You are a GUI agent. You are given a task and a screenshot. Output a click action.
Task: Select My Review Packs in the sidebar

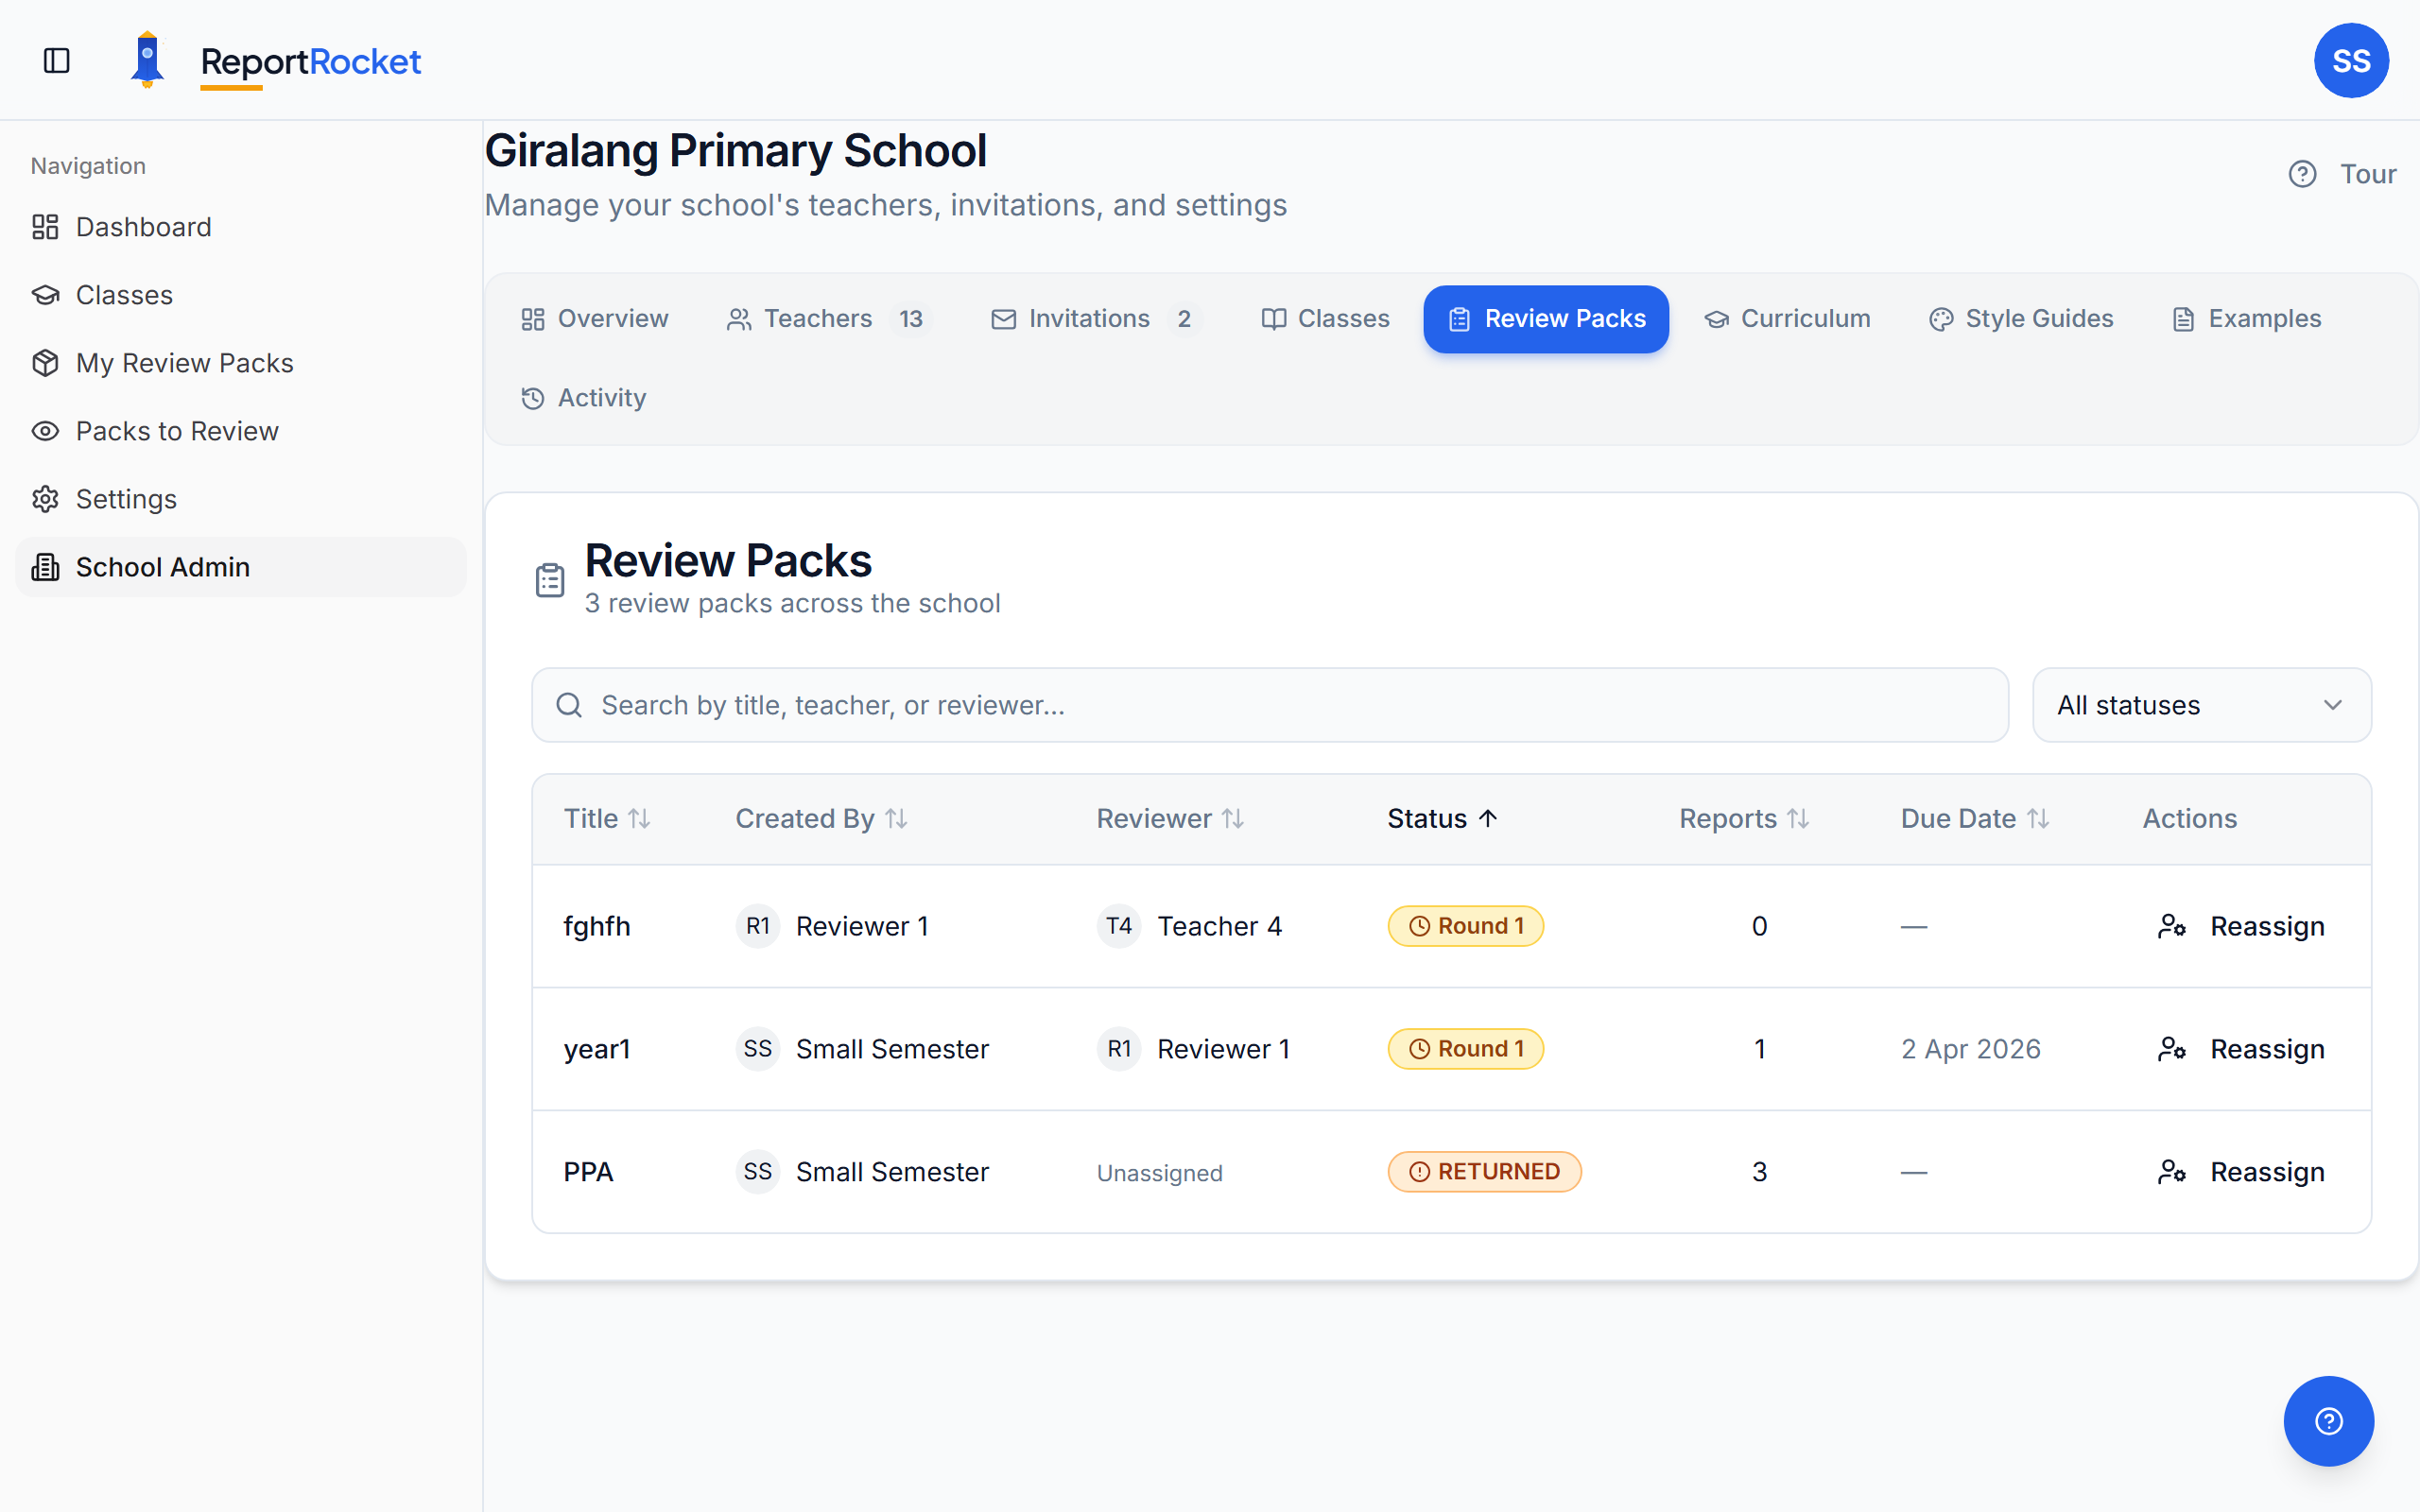click(x=184, y=362)
